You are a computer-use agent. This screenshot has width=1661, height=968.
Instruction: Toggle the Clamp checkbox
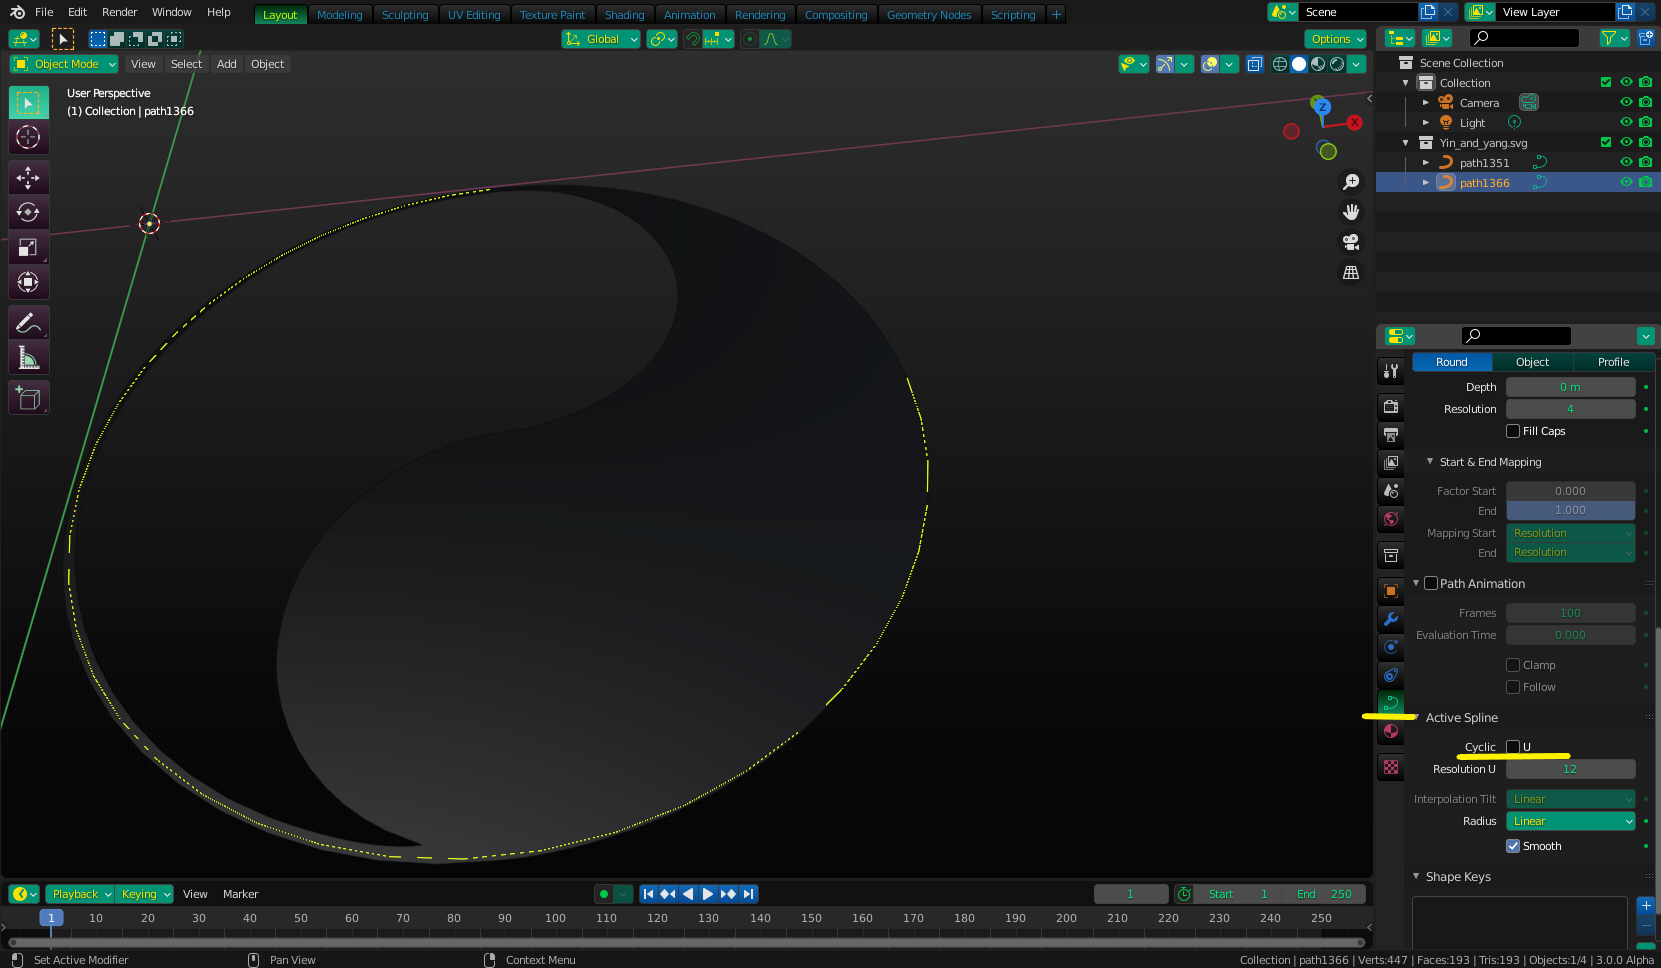(1513, 665)
